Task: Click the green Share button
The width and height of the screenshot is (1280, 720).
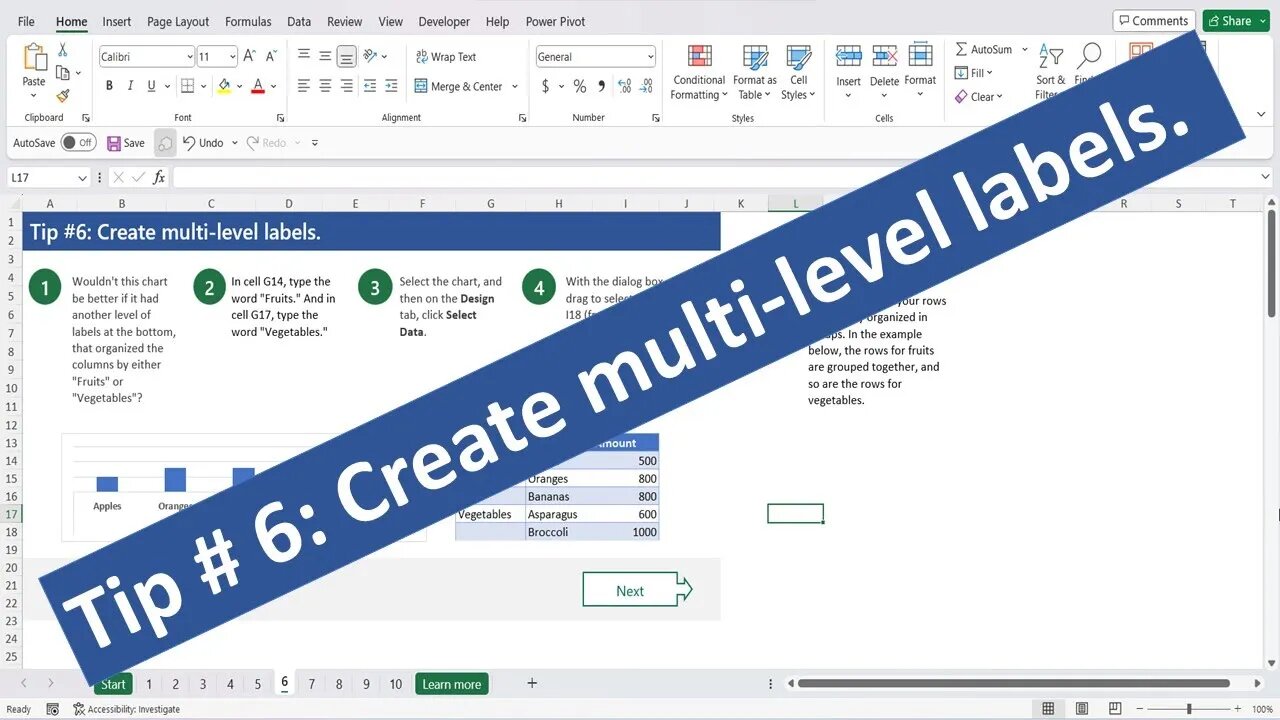Action: pos(1236,21)
